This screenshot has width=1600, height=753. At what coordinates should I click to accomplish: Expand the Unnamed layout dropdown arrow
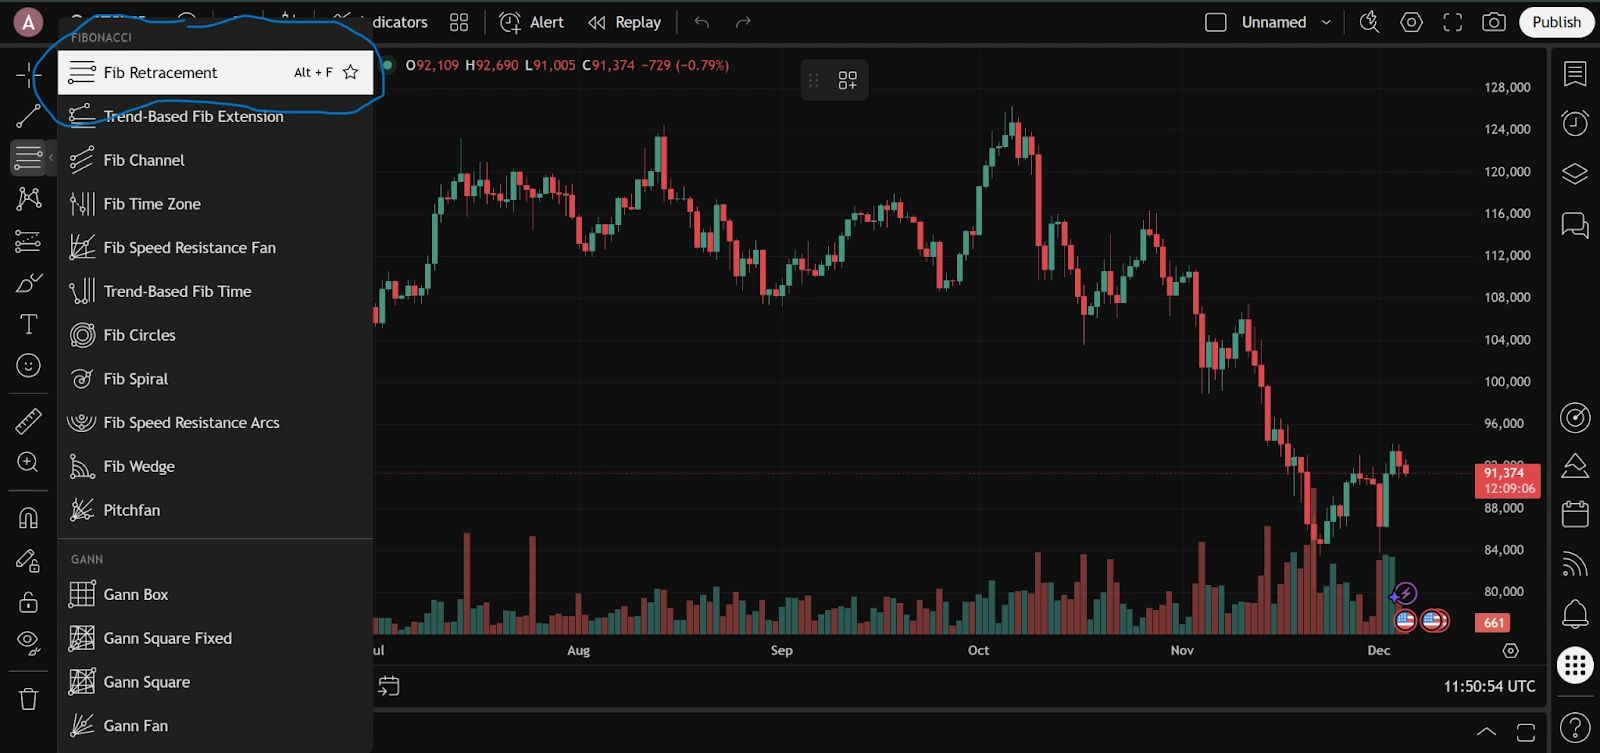click(x=1326, y=22)
